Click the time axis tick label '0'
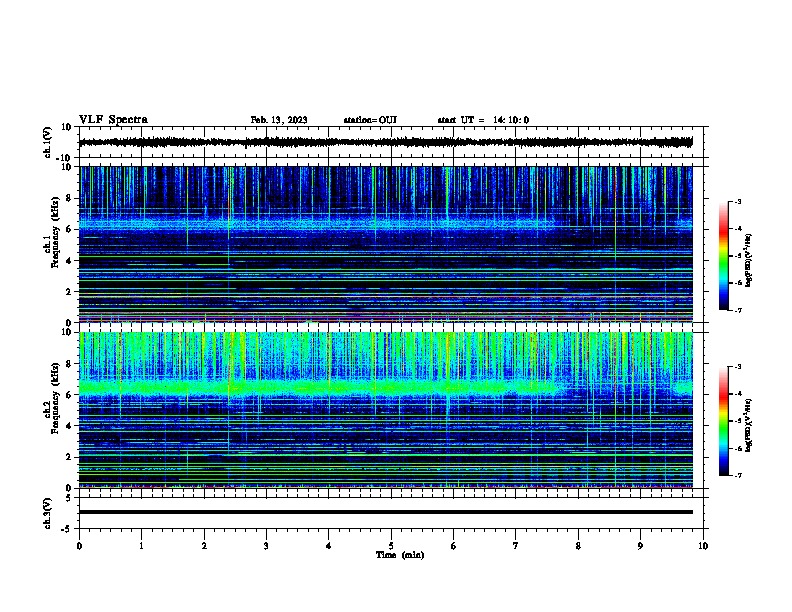Screen dimensions: 792x612 pyautogui.click(x=79, y=546)
